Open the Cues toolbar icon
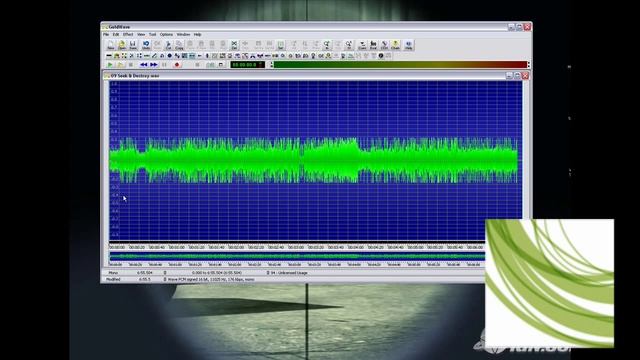This screenshot has height=360, width=640. pyautogui.click(x=362, y=45)
